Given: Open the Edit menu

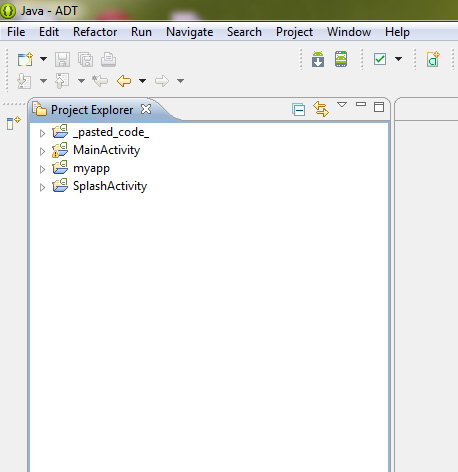Looking at the screenshot, I should point(49,32).
